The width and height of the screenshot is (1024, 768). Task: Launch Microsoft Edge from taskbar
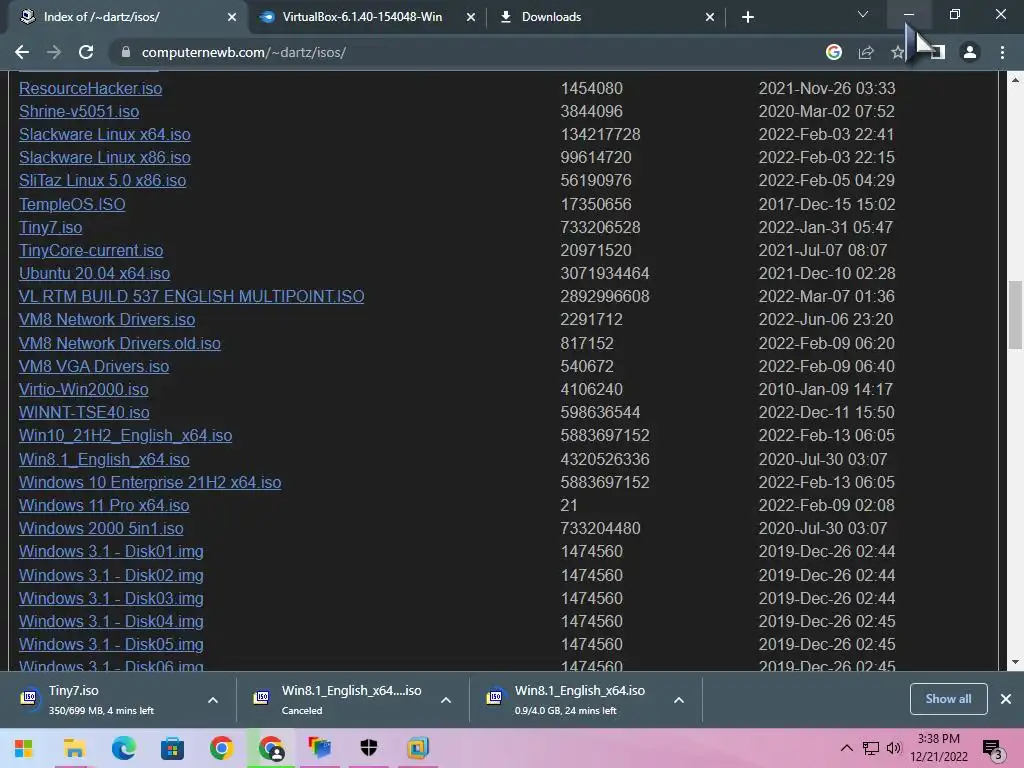tap(123, 748)
